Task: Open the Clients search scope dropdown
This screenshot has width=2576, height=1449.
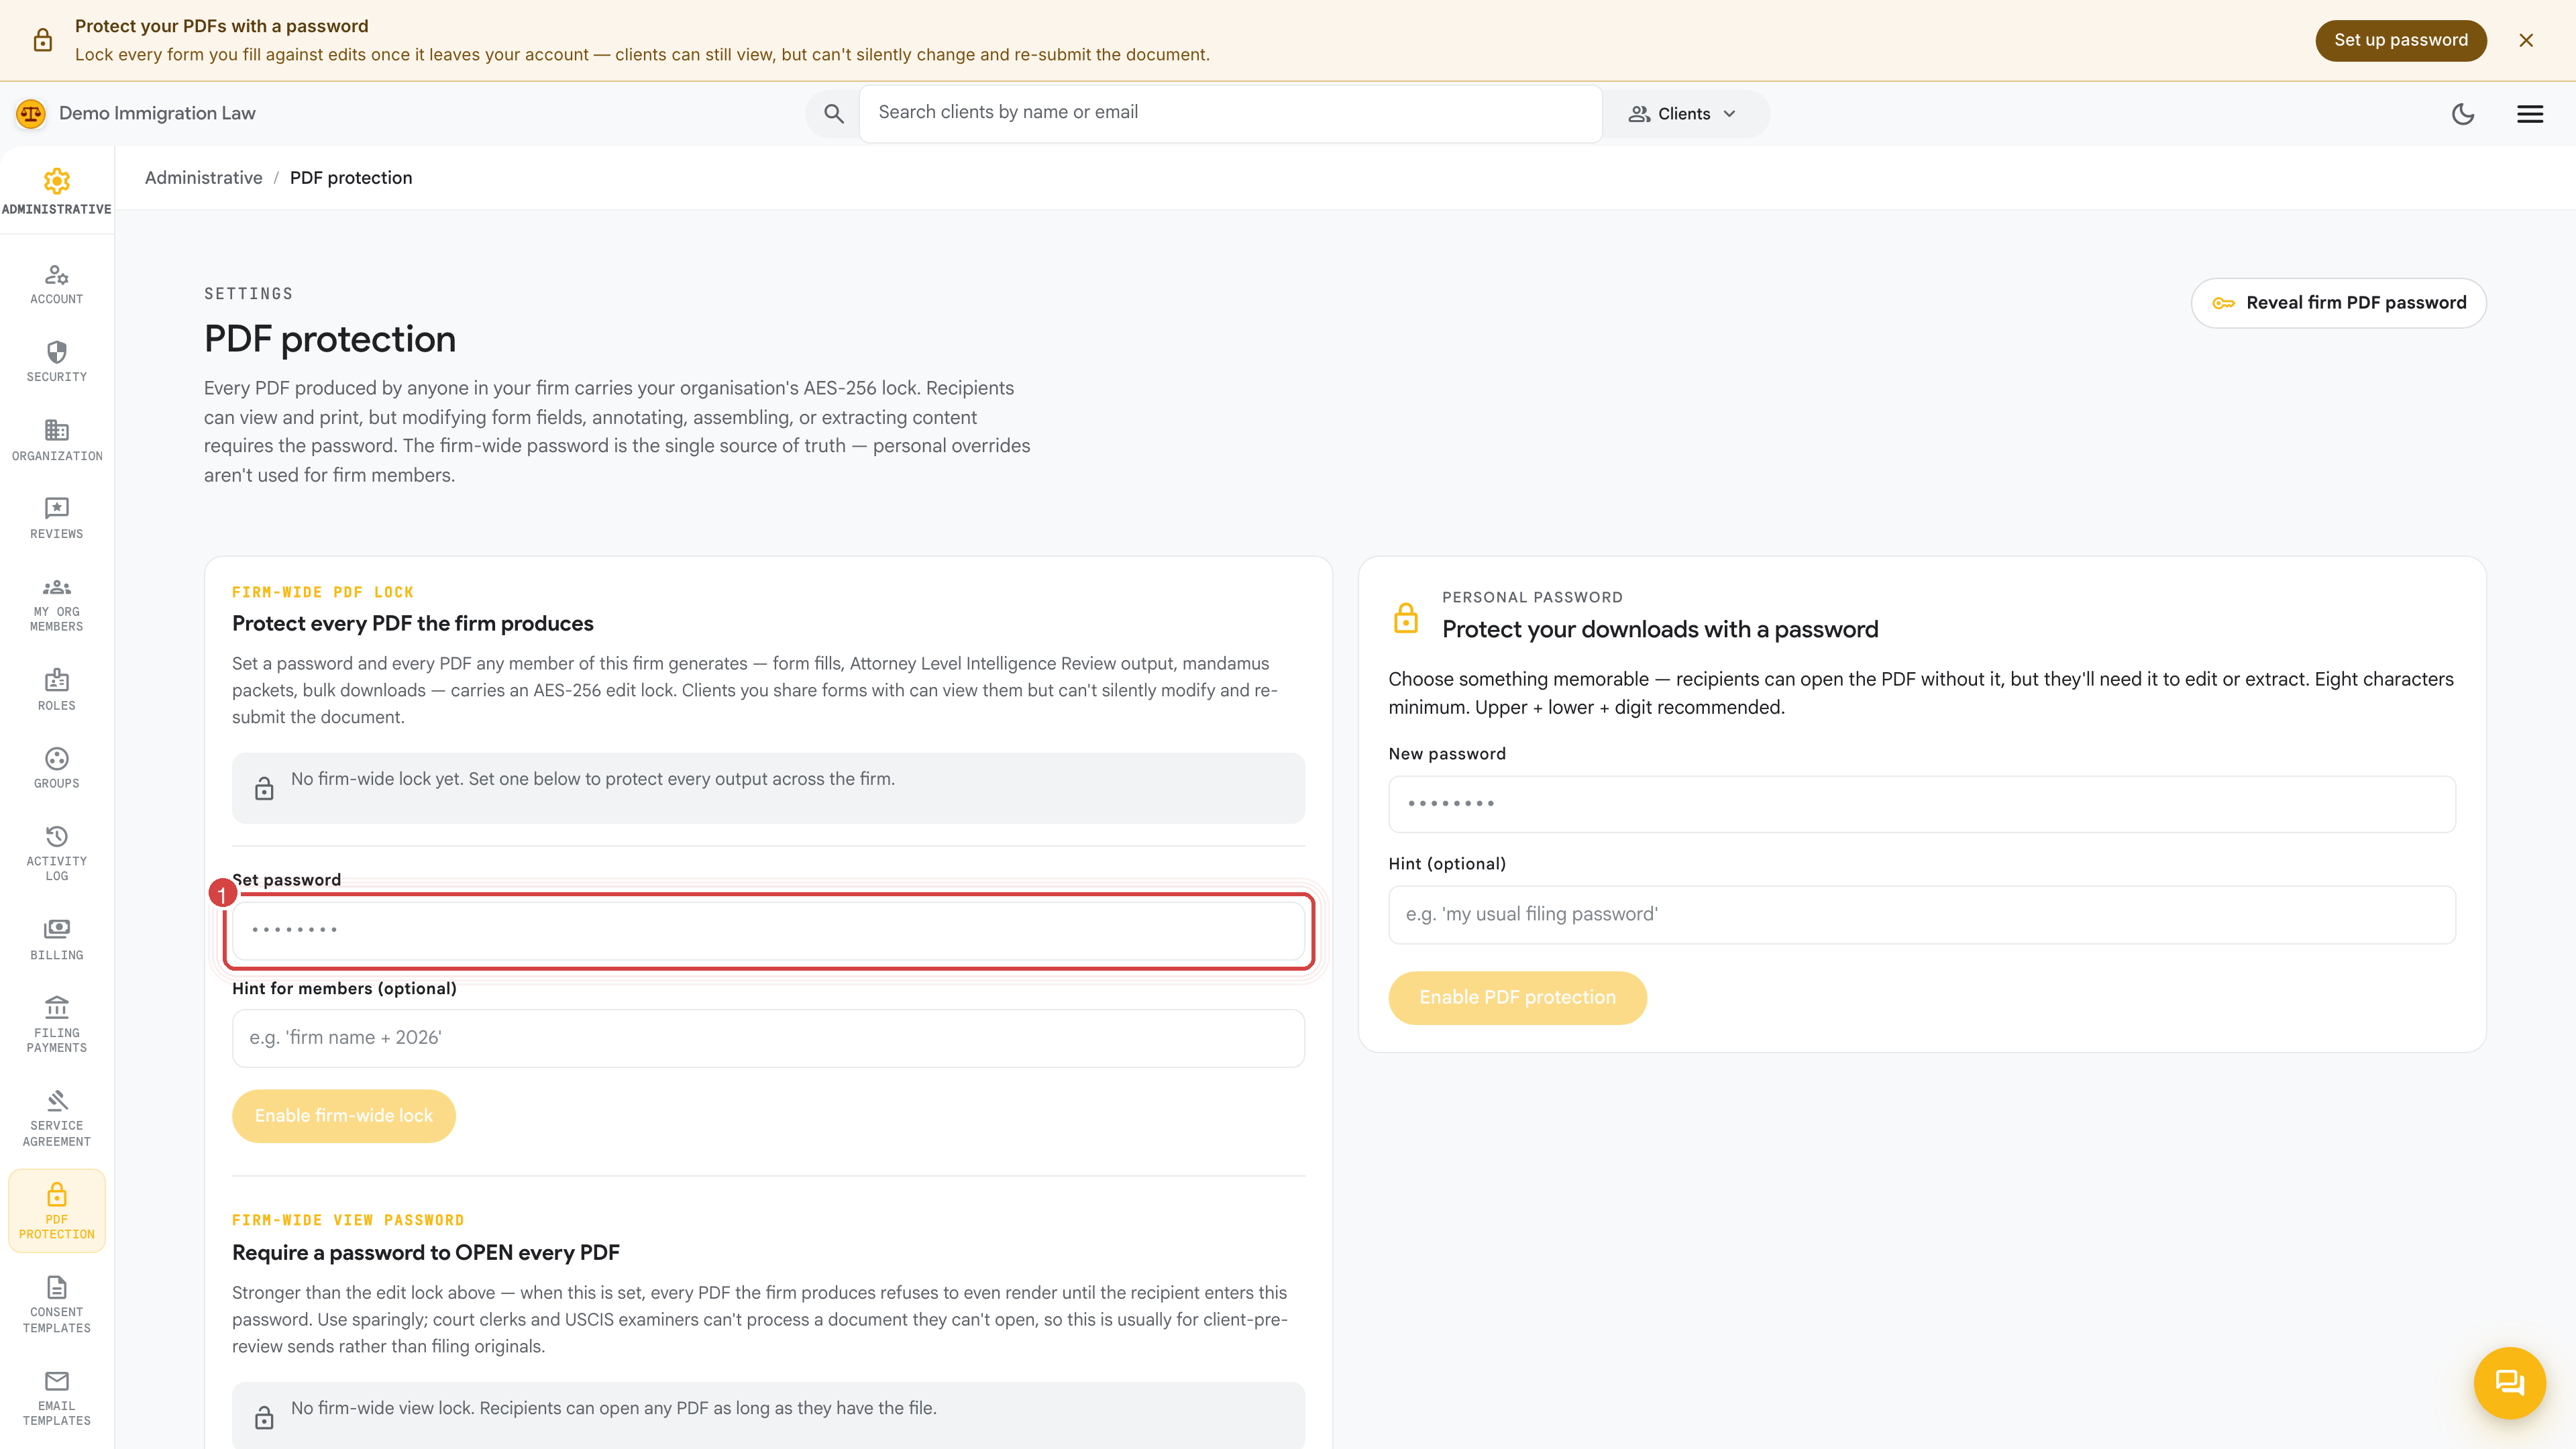Action: click(1683, 114)
